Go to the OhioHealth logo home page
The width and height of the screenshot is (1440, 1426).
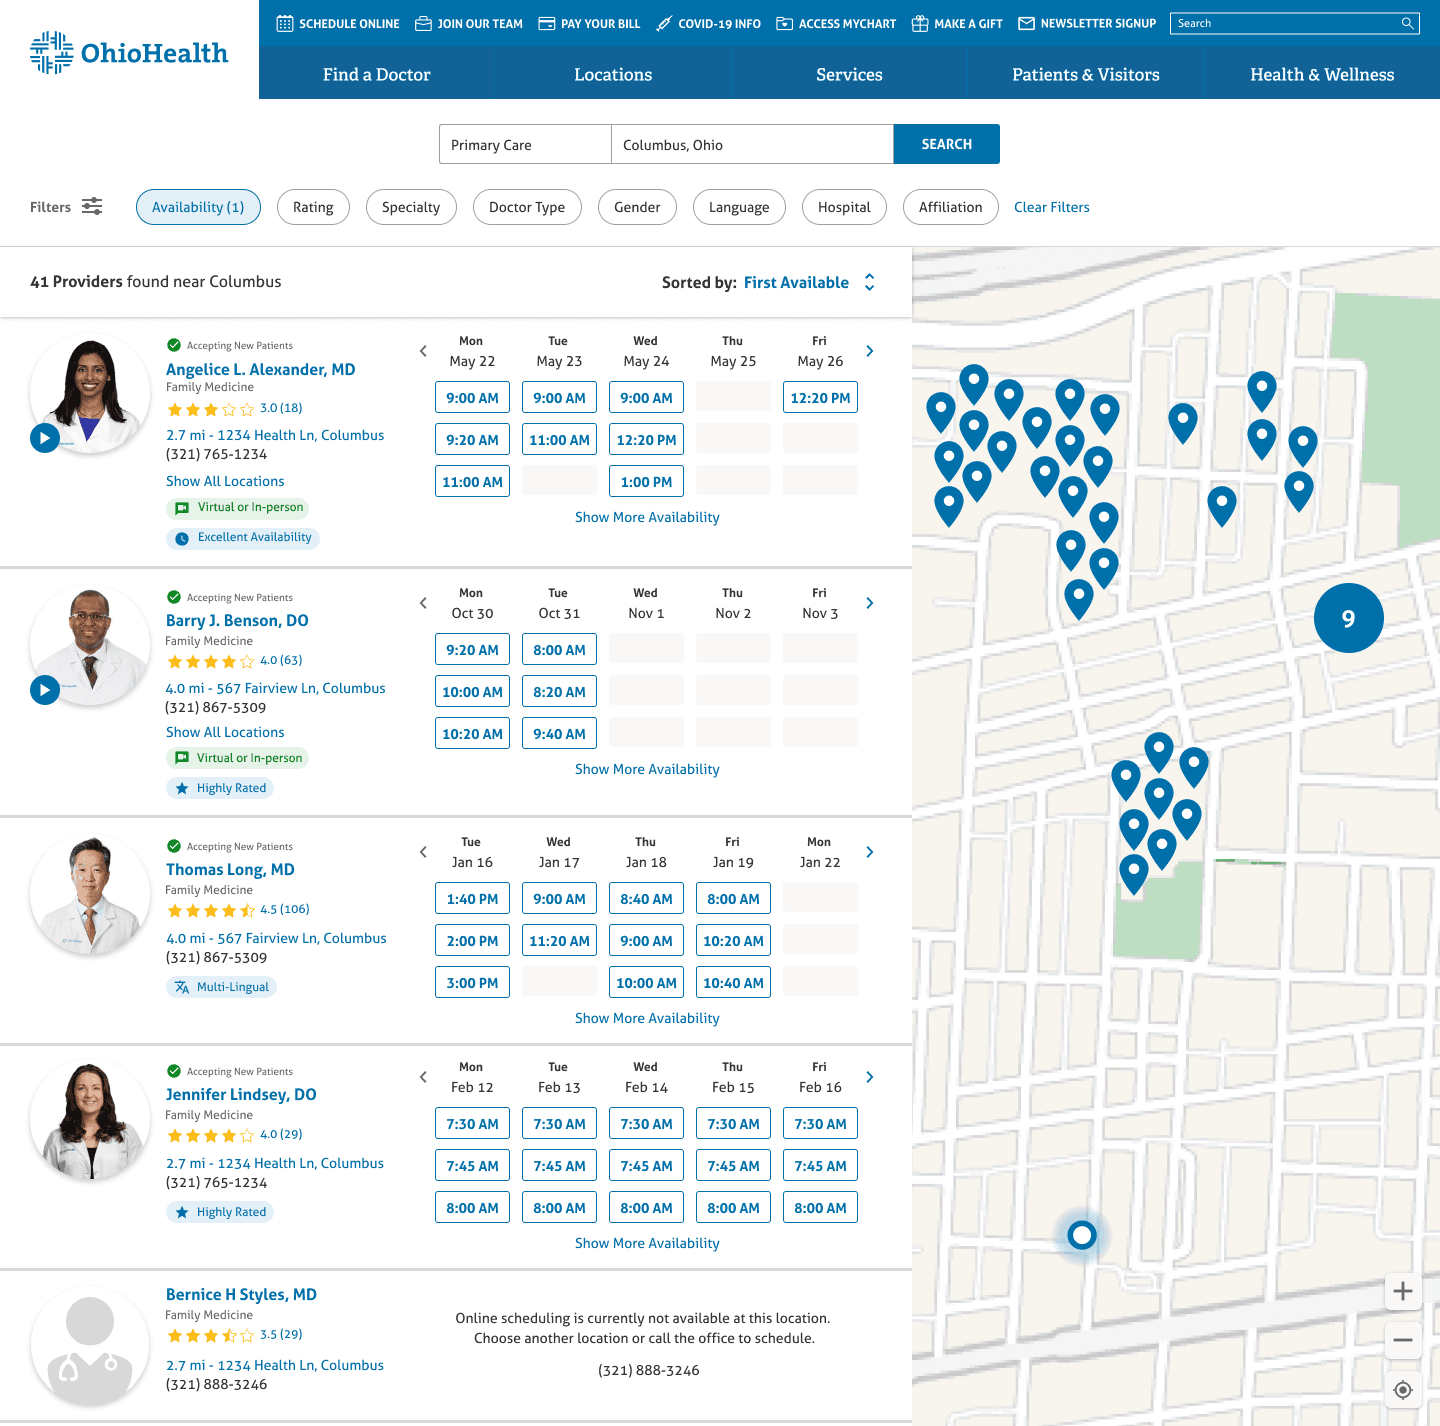click(x=129, y=52)
